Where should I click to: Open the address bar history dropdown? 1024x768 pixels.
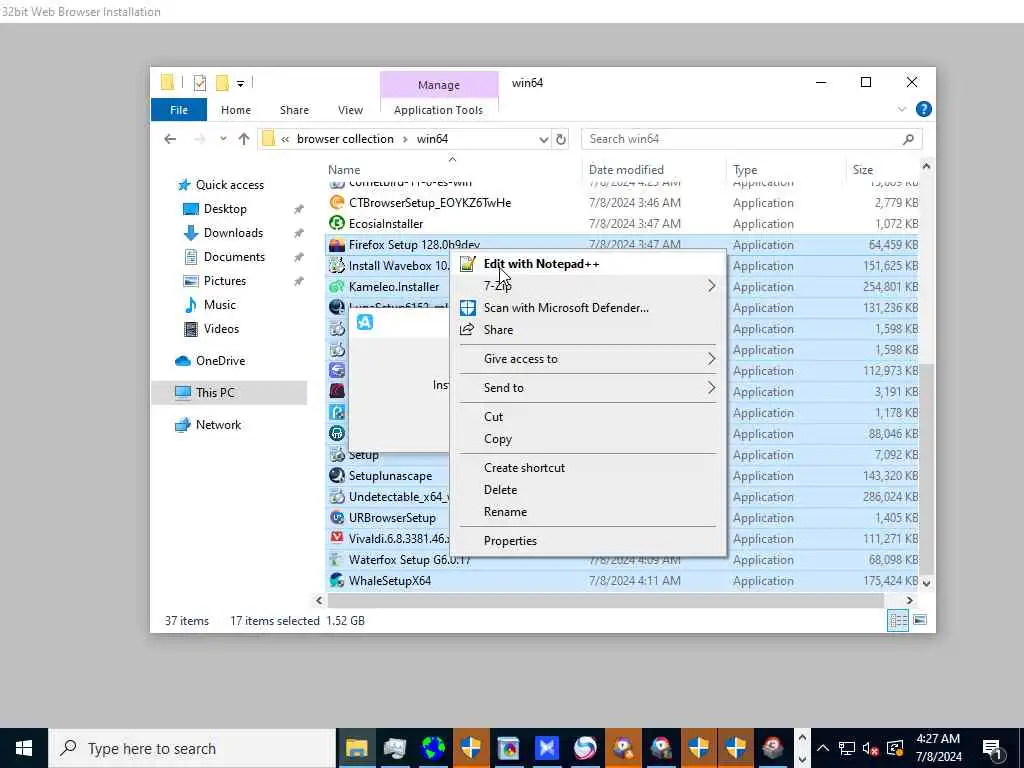[x=543, y=139]
